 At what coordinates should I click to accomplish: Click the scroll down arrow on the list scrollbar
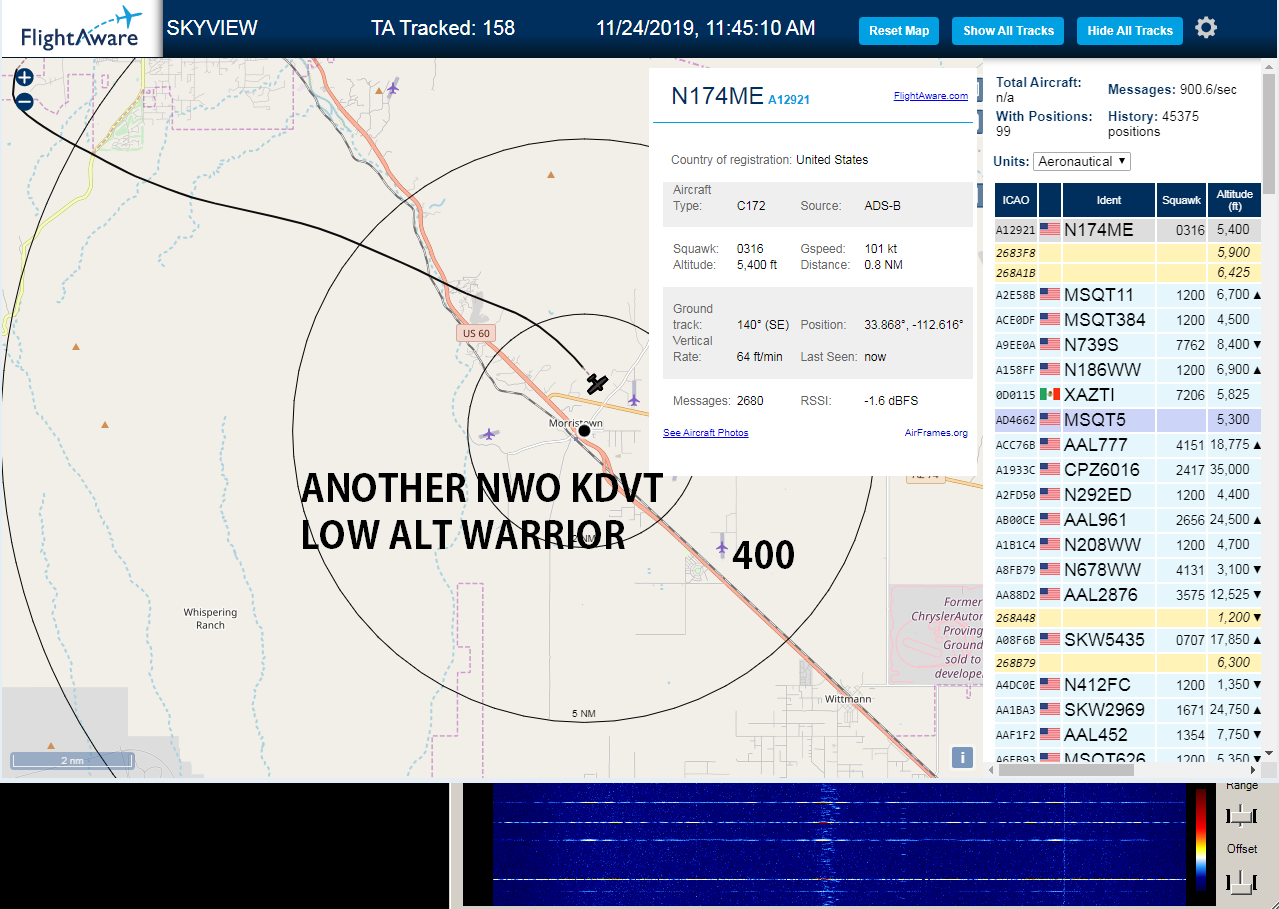[x=1270, y=754]
